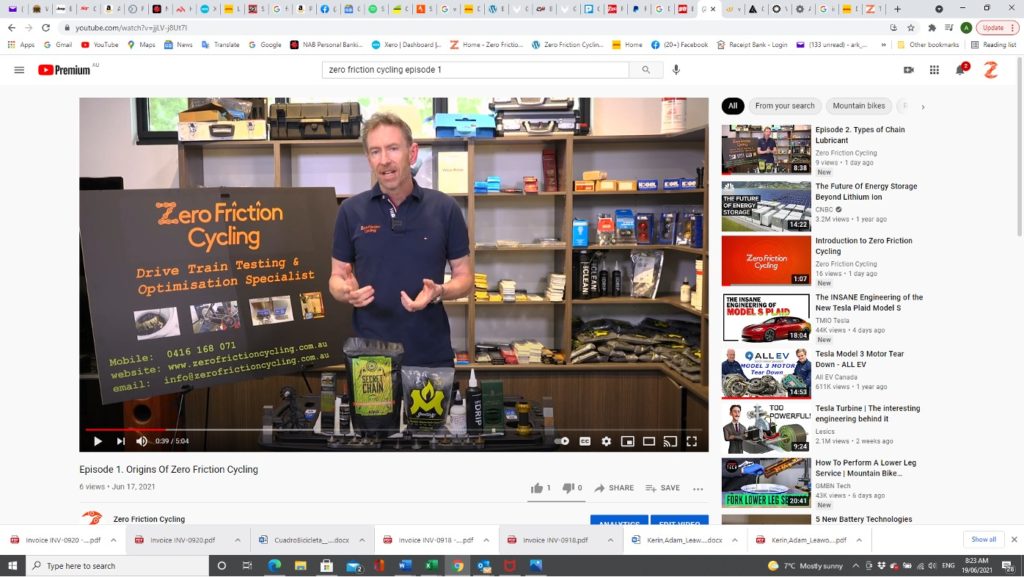Open the Windows Start menu

pyautogui.click(x=12, y=565)
